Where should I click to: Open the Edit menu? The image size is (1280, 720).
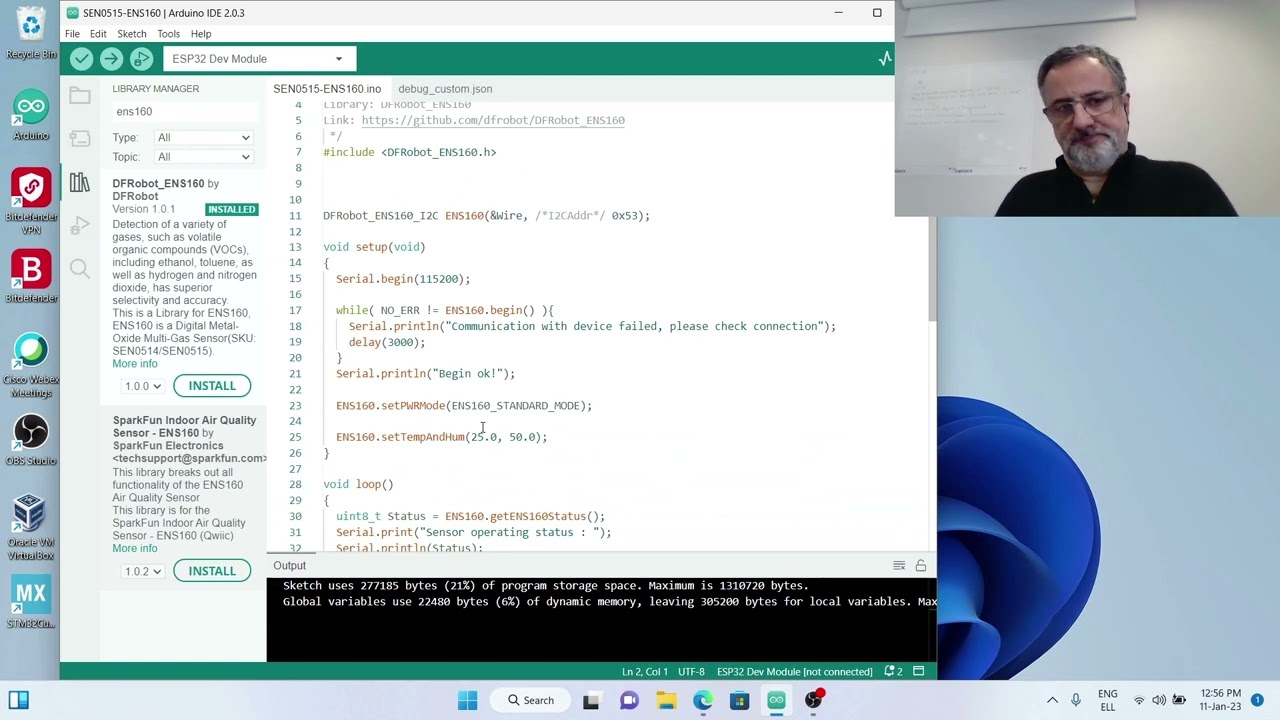(x=98, y=34)
